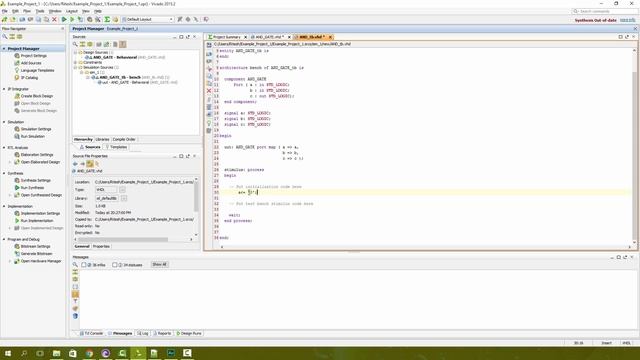Screen dimensions: 640x360
Task: Click the red X delete icon in main toolbar
Action: pos(54,19)
